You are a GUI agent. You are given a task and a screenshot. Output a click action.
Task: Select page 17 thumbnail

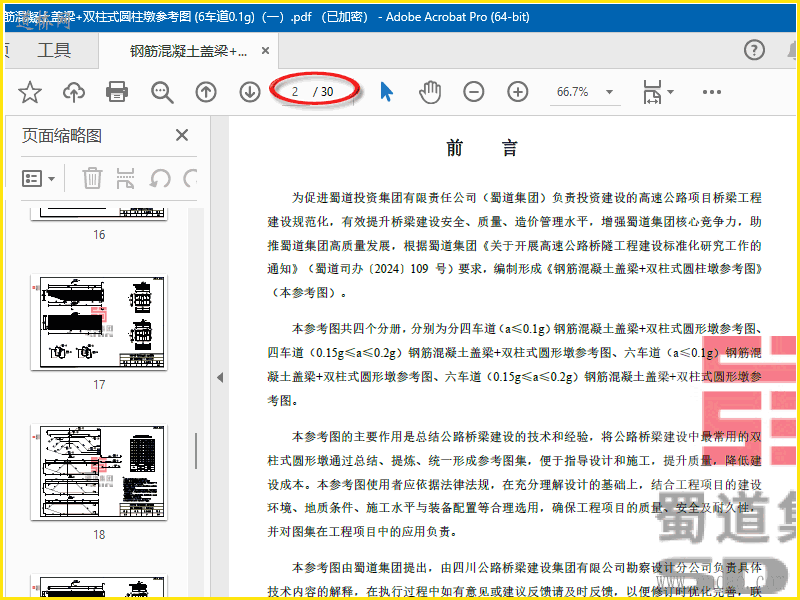pyautogui.click(x=97, y=323)
